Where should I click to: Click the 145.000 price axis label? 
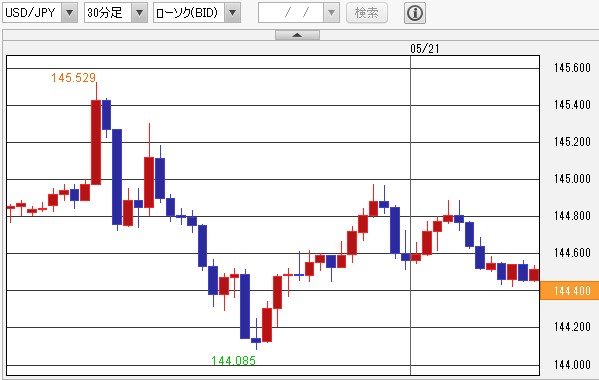pyautogui.click(x=572, y=179)
